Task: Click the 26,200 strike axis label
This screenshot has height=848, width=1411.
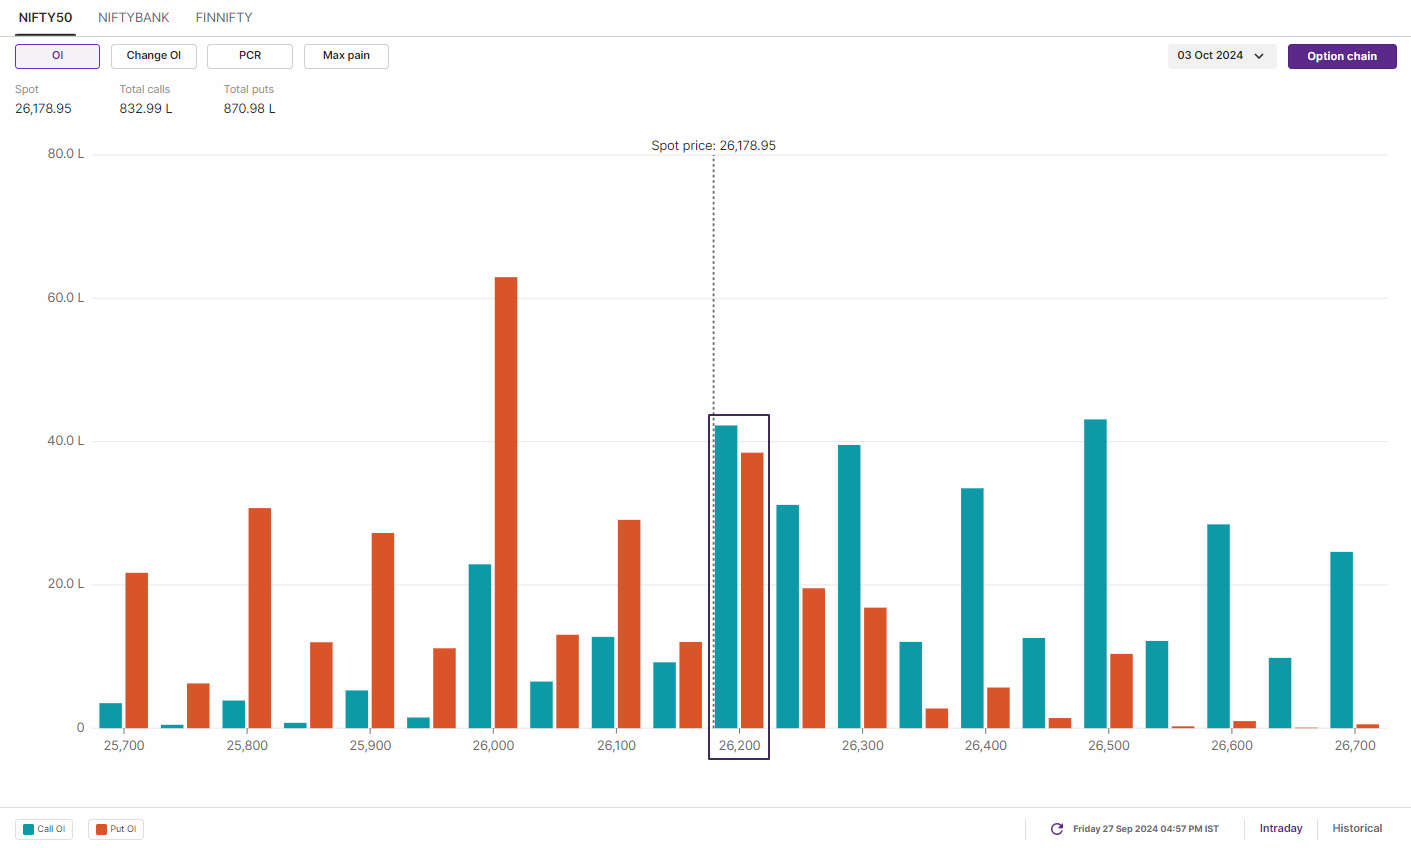Action: (740, 746)
